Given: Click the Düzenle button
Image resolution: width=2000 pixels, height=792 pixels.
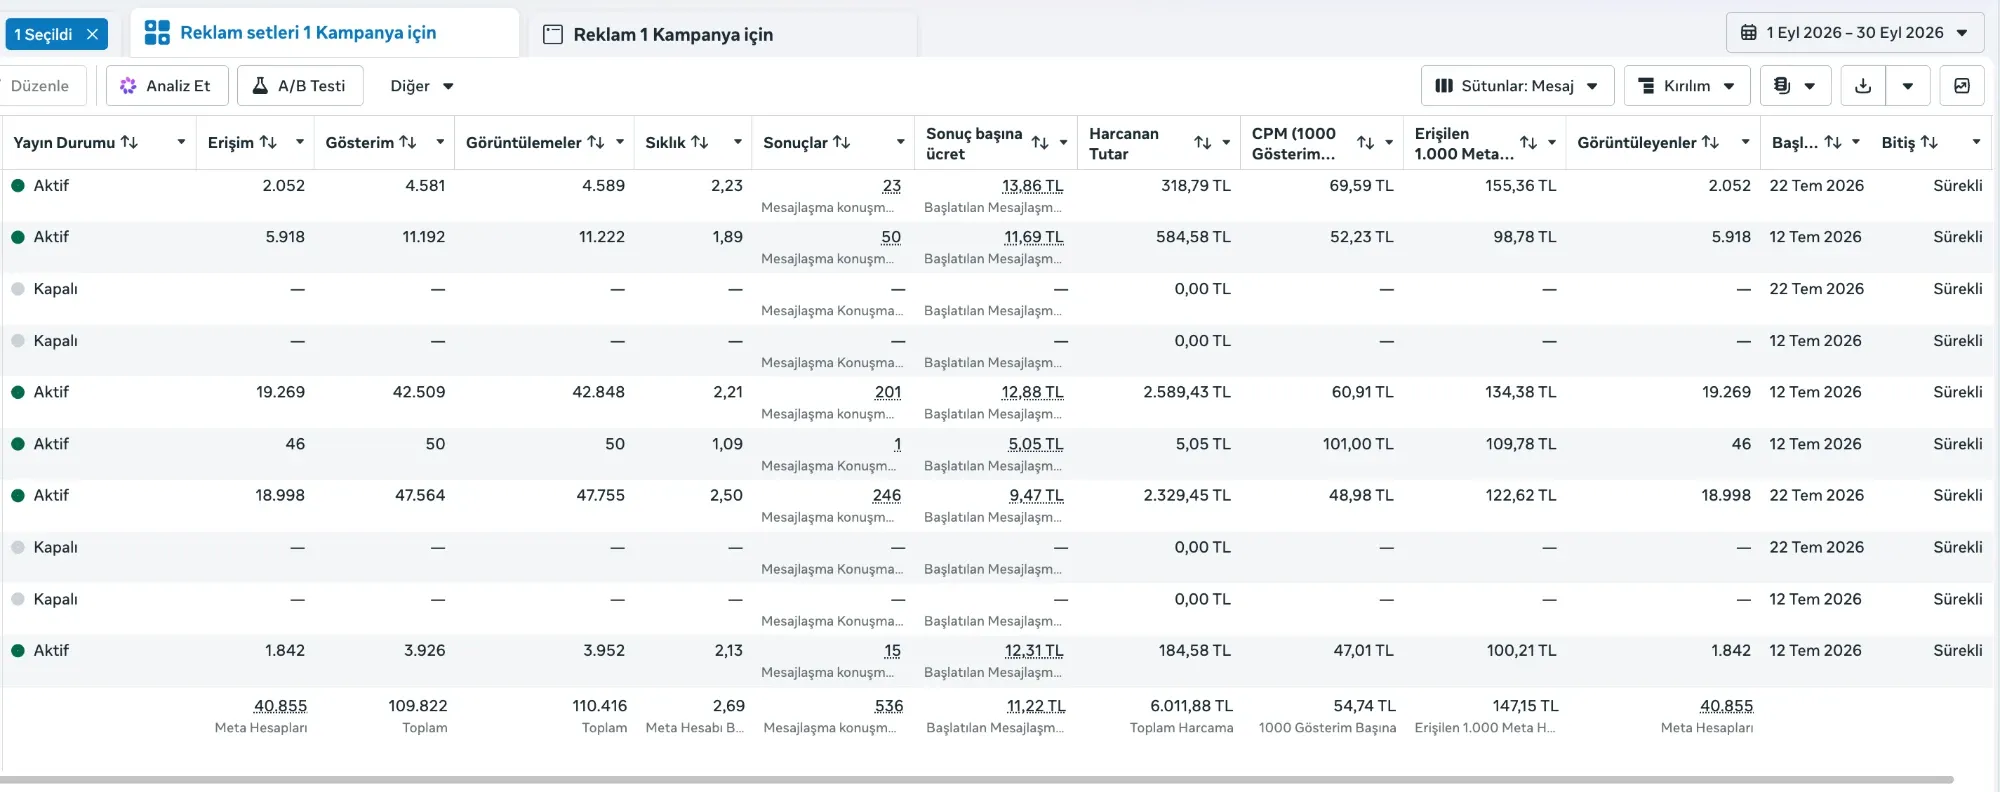Looking at the screenshot, I should (x=40, y=86).
